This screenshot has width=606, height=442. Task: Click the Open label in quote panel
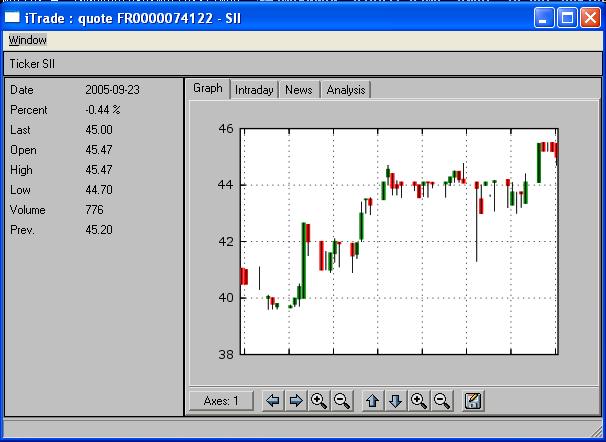23,150
